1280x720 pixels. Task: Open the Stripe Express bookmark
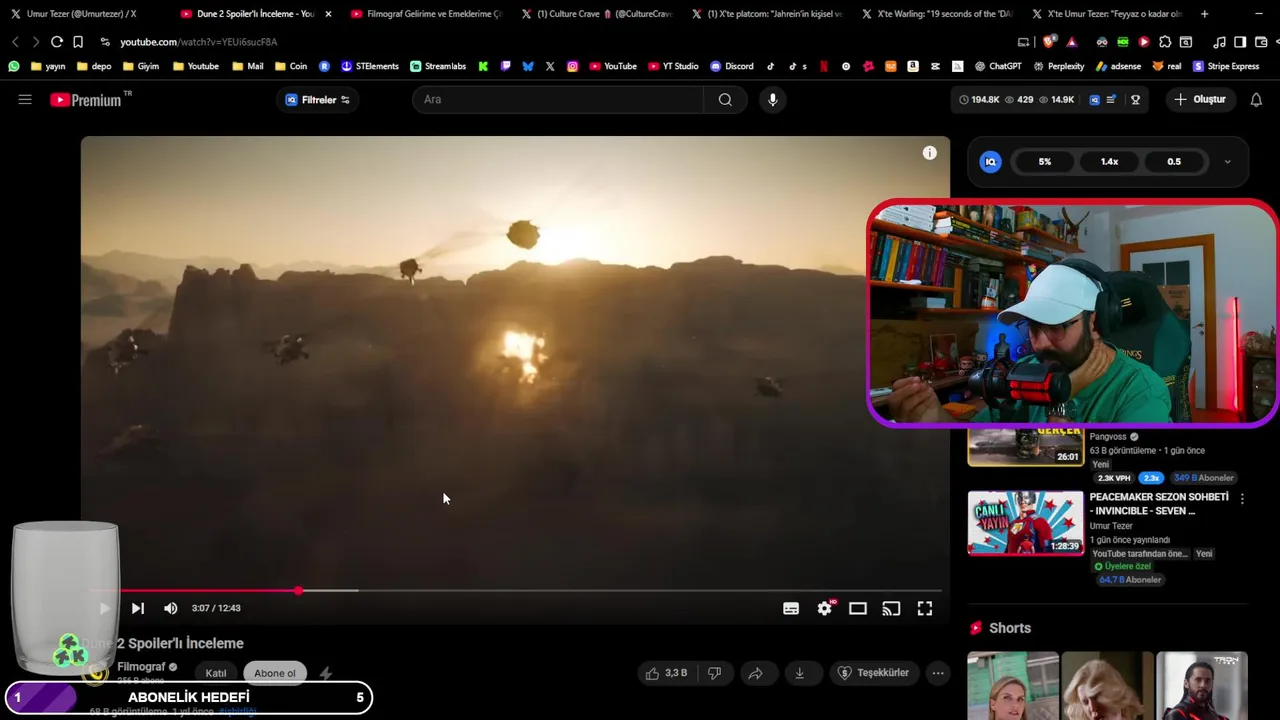click(x=1226, y=66)
